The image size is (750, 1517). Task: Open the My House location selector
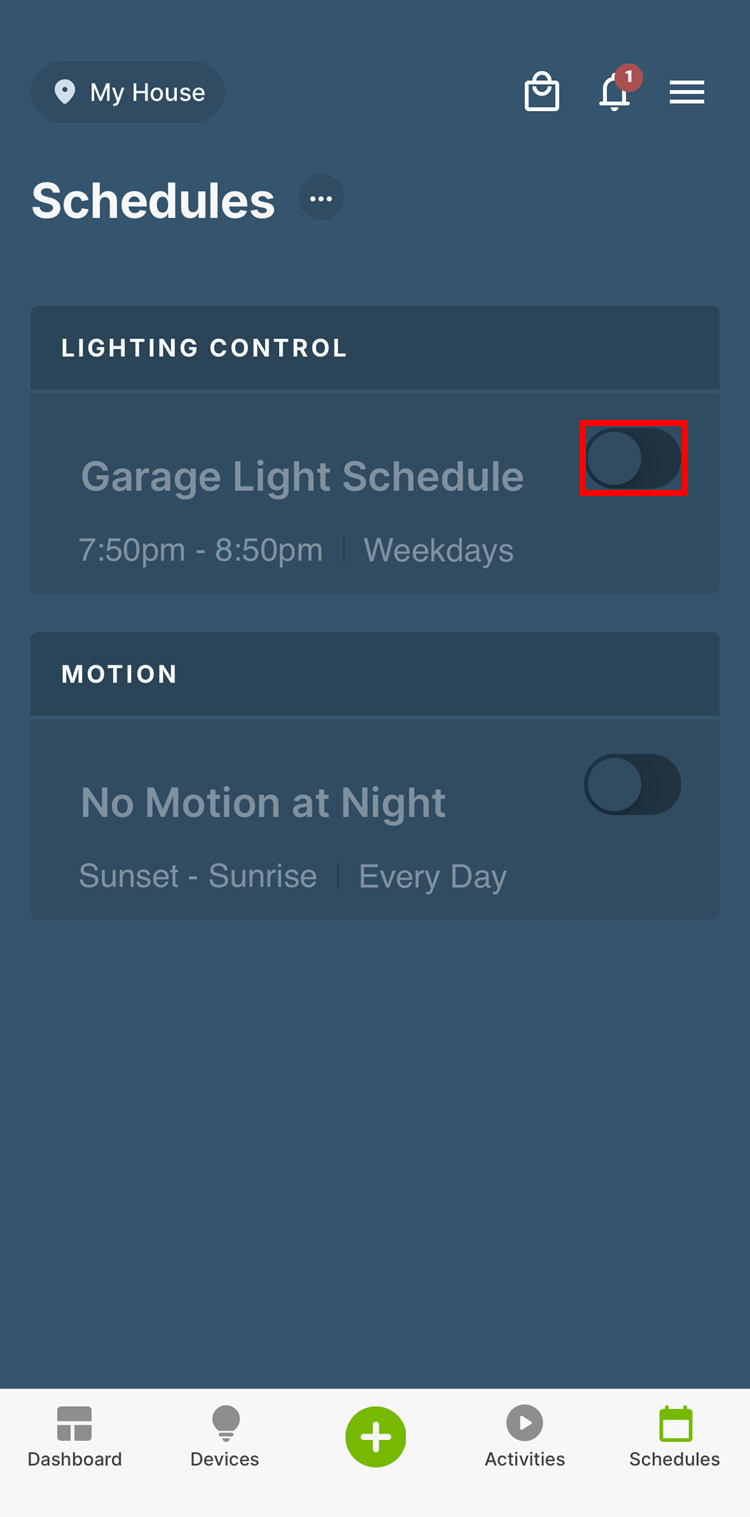pos(128,92)
